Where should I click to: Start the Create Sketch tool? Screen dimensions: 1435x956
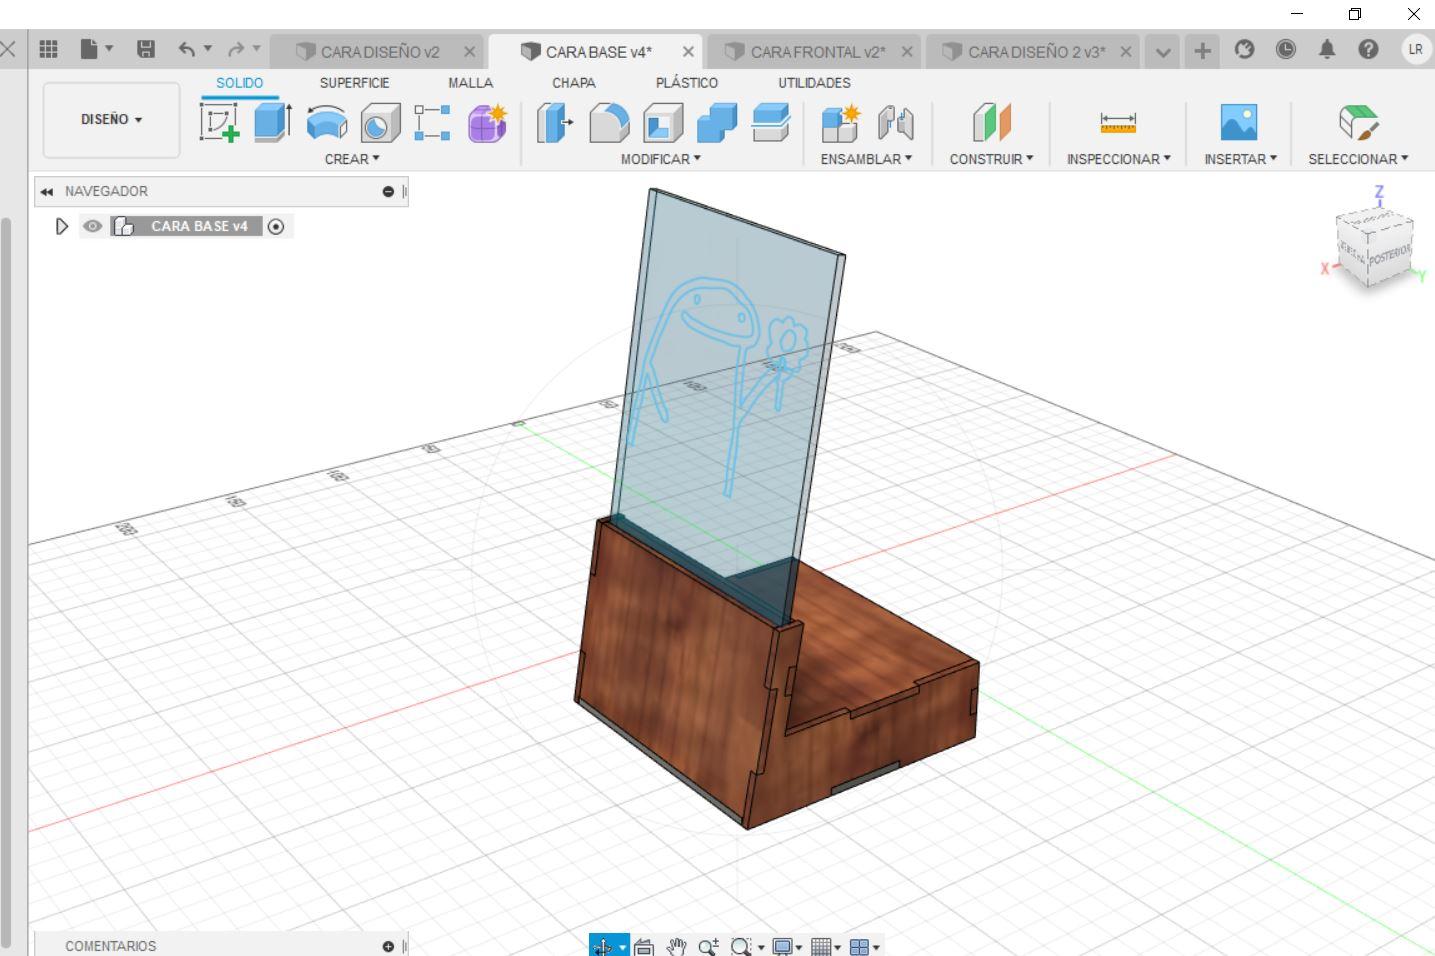(x=219, y=123)
